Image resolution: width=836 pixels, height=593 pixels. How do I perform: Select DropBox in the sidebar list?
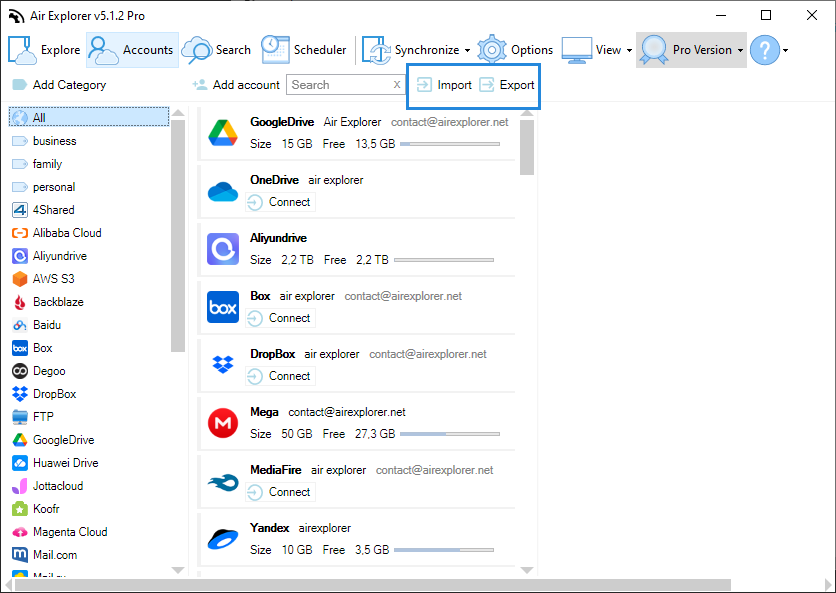(44, 394)
